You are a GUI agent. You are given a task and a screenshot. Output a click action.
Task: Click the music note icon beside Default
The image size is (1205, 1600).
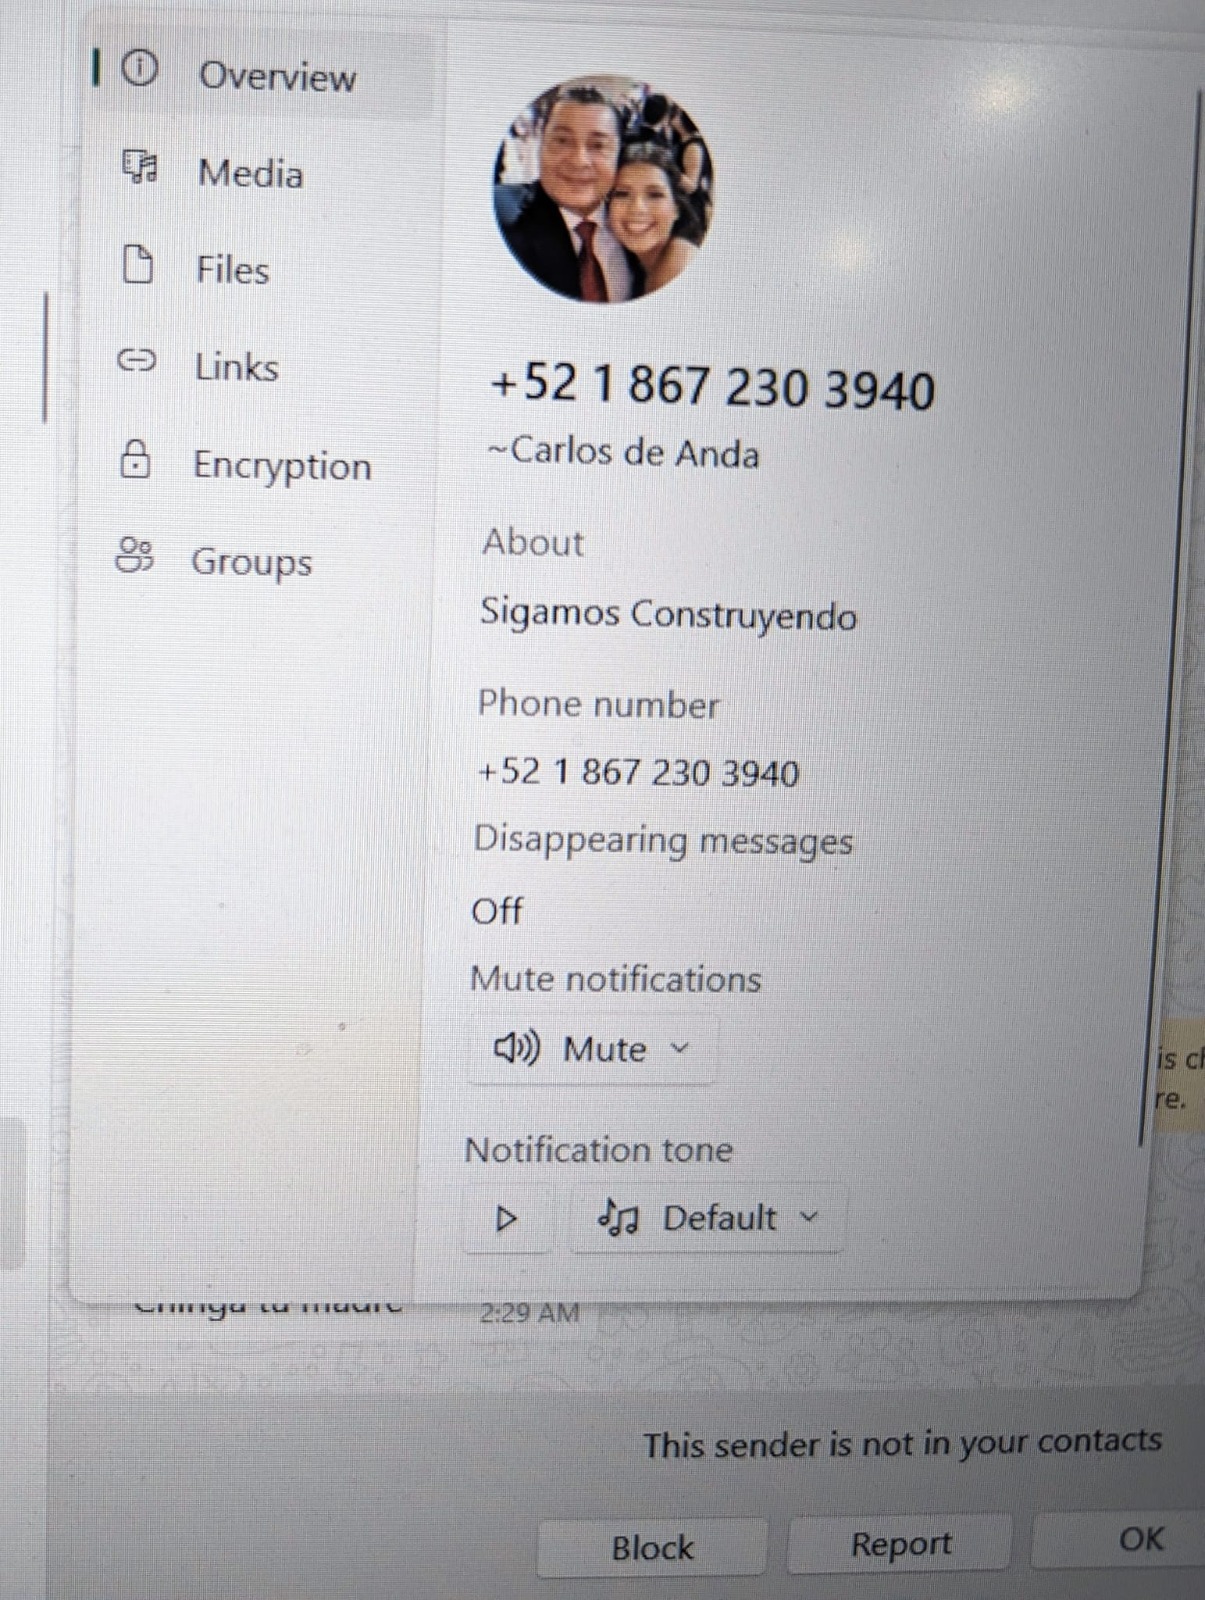pyautogui.click(x=618, y=1218)
